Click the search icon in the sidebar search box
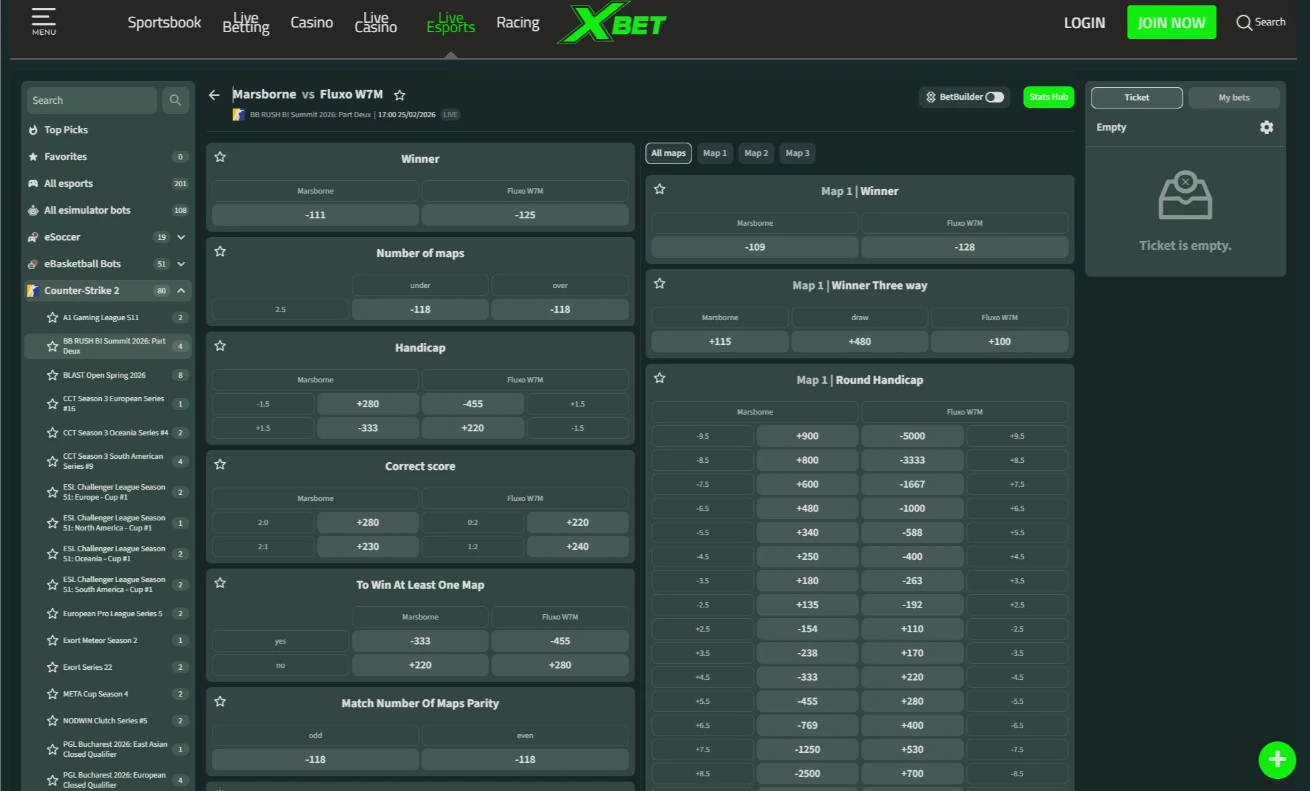Screen dimensions: 1310x791 pos(175,100)
